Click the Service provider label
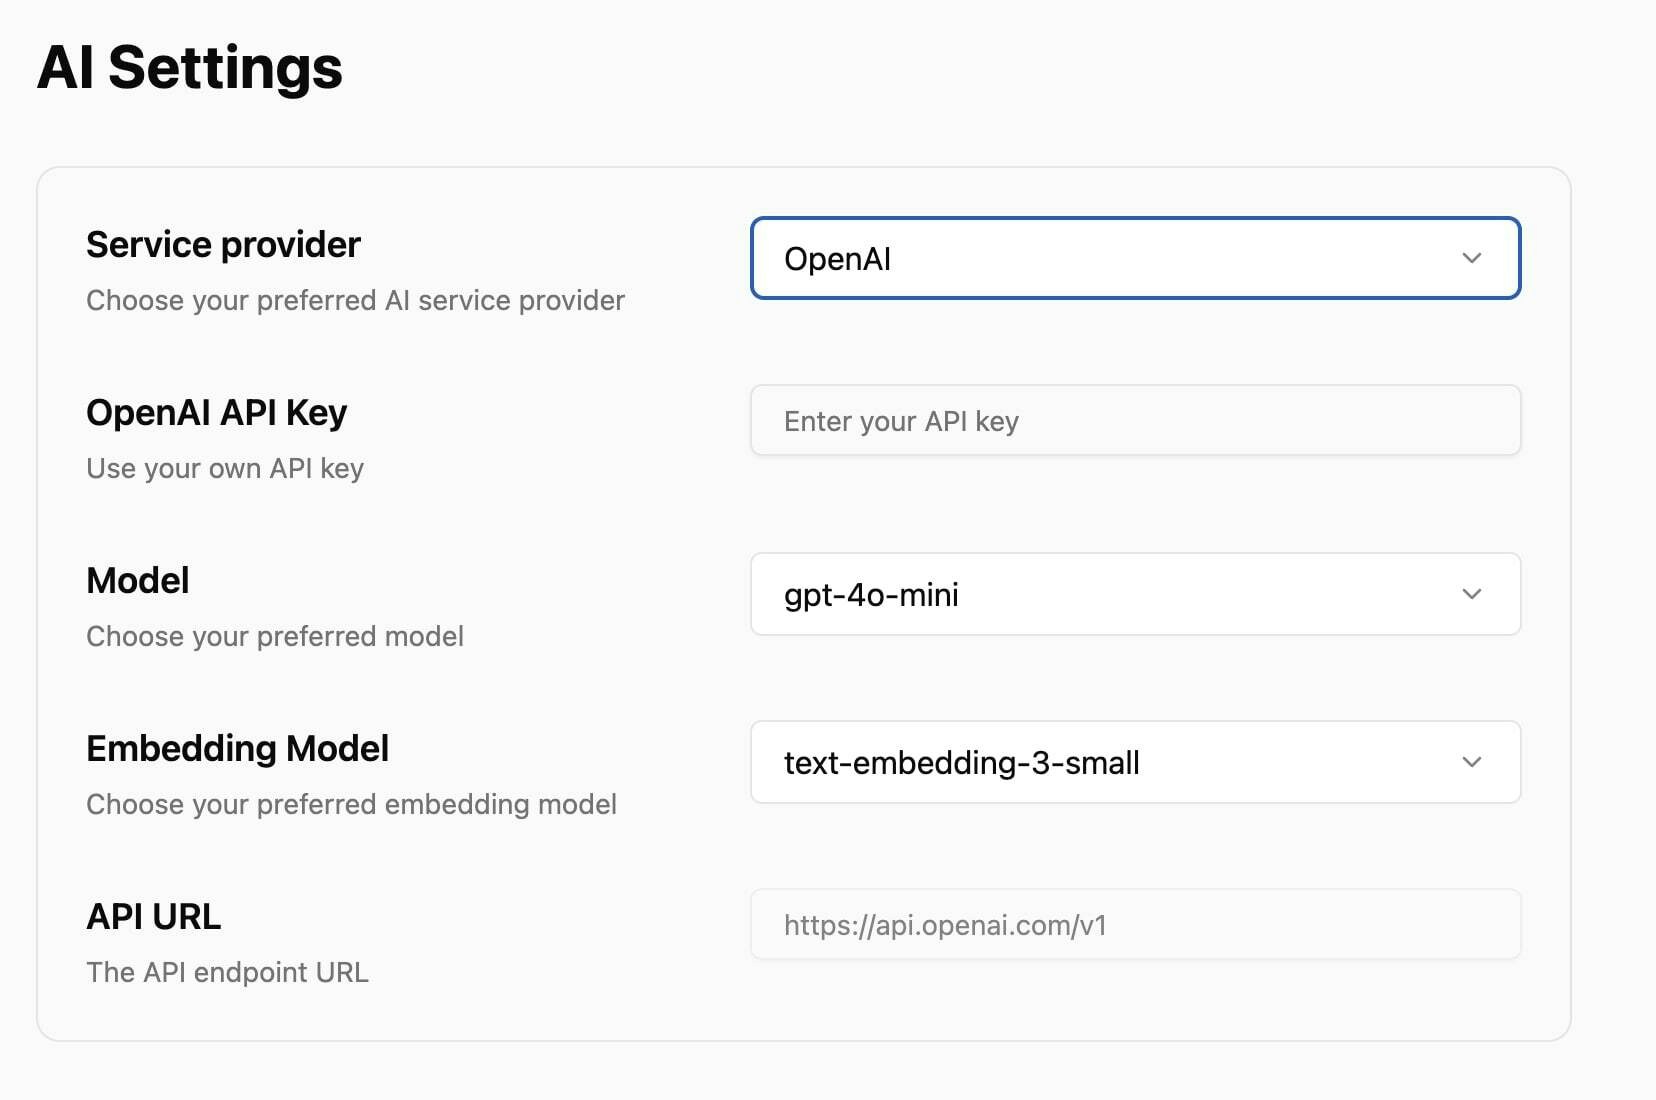This screenshot has height=1100, width=1656. [x=223, y=245]
